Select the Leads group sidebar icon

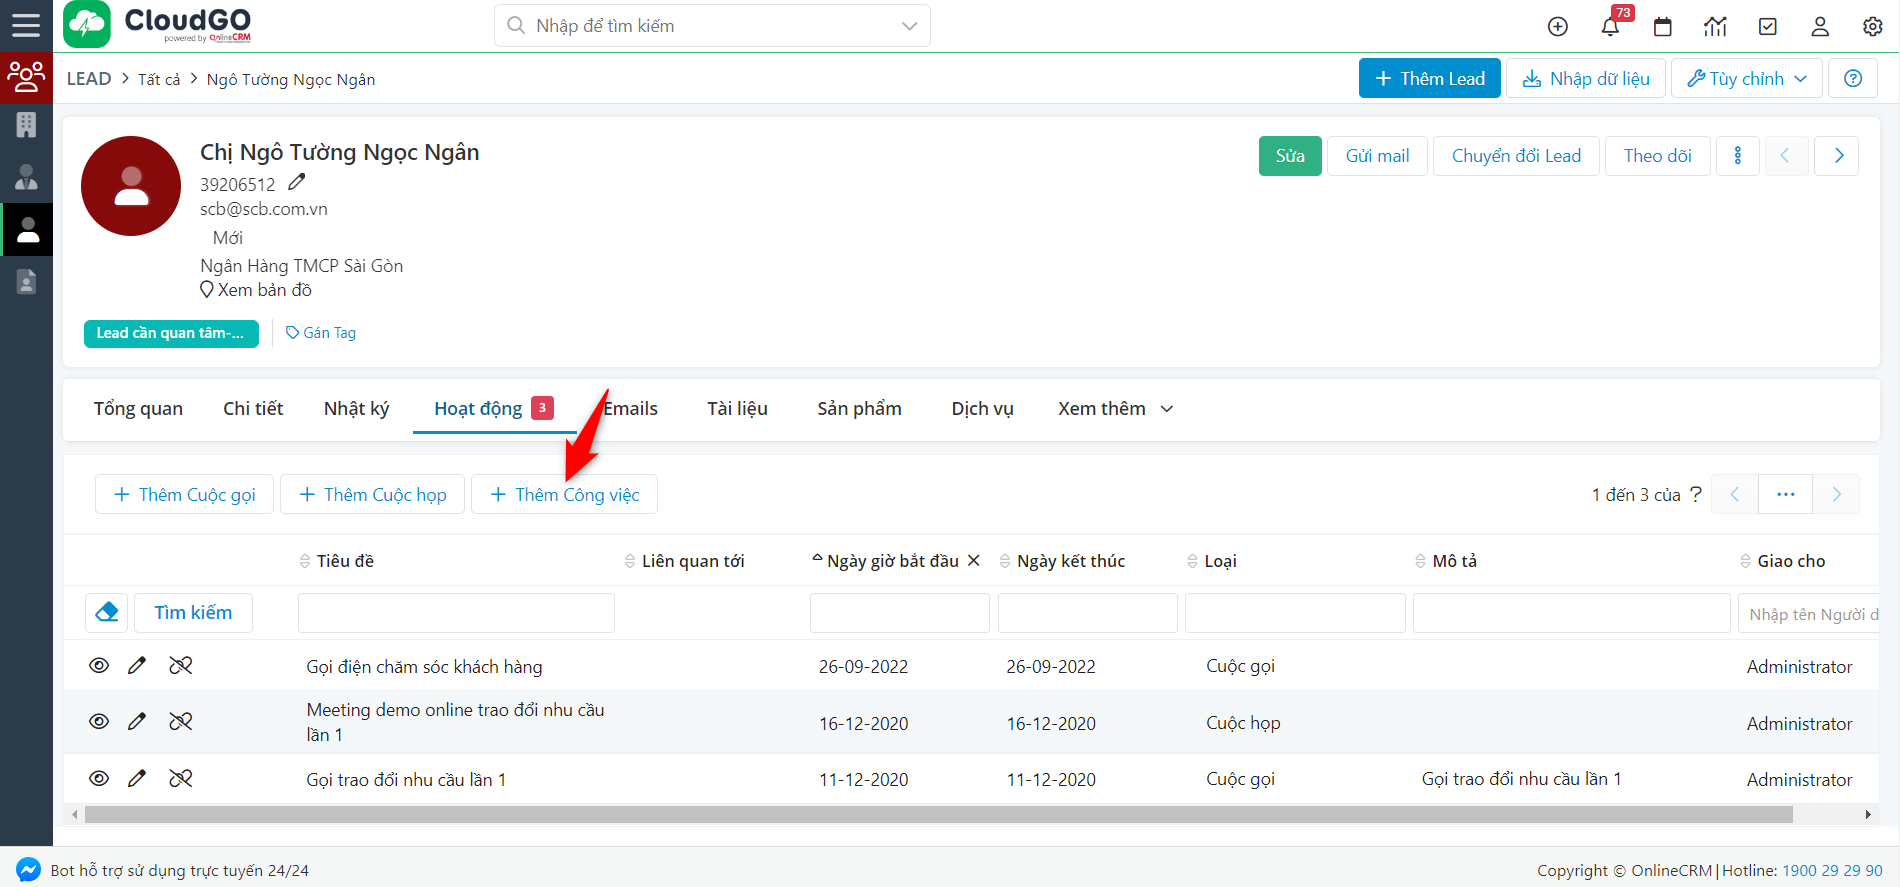(26, 77)
